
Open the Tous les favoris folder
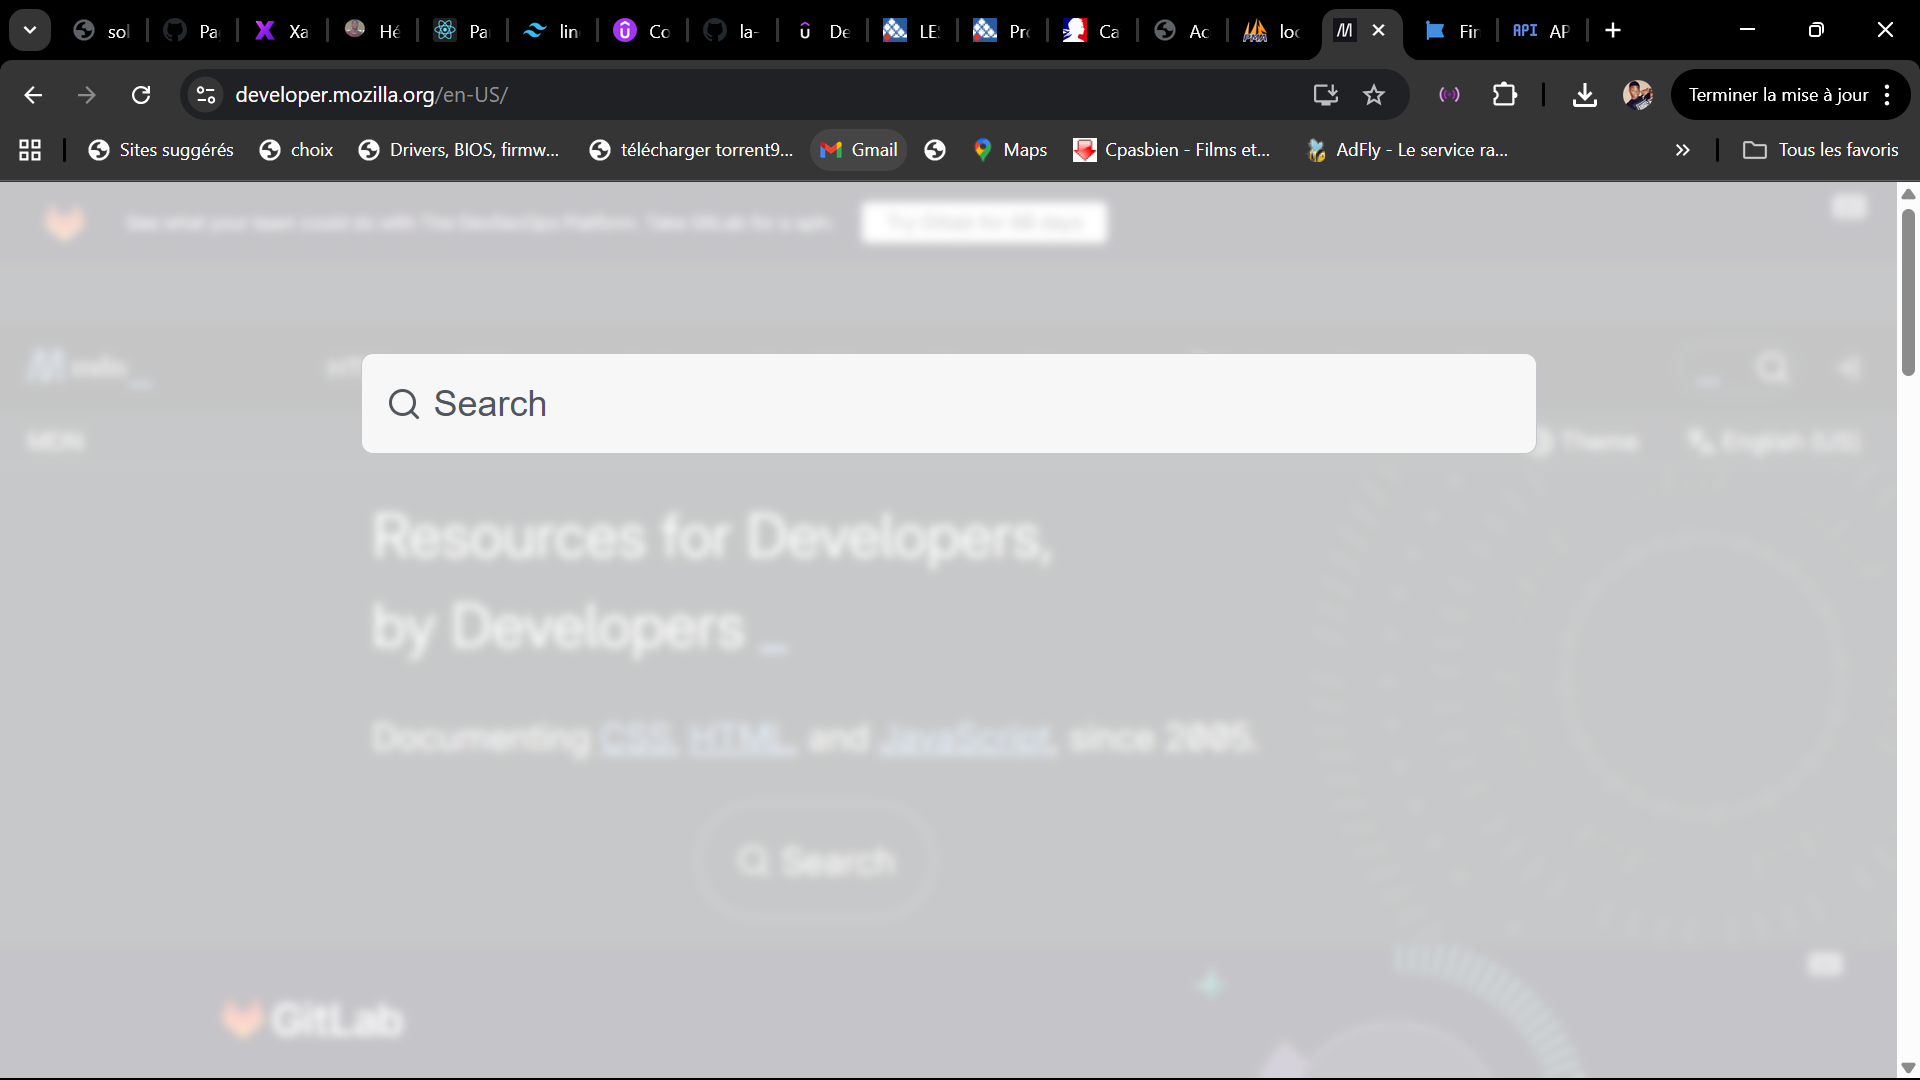pyautogui.click(x=1820, y=150)
